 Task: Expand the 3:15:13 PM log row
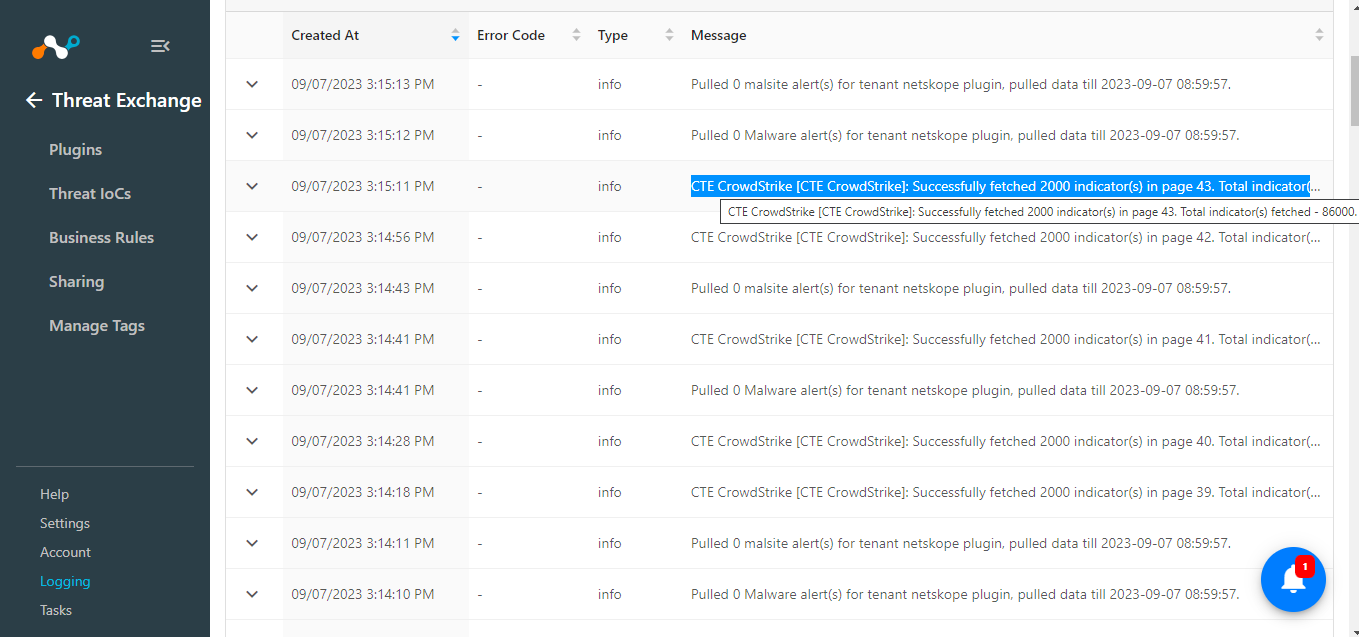(x=252, y=84)
